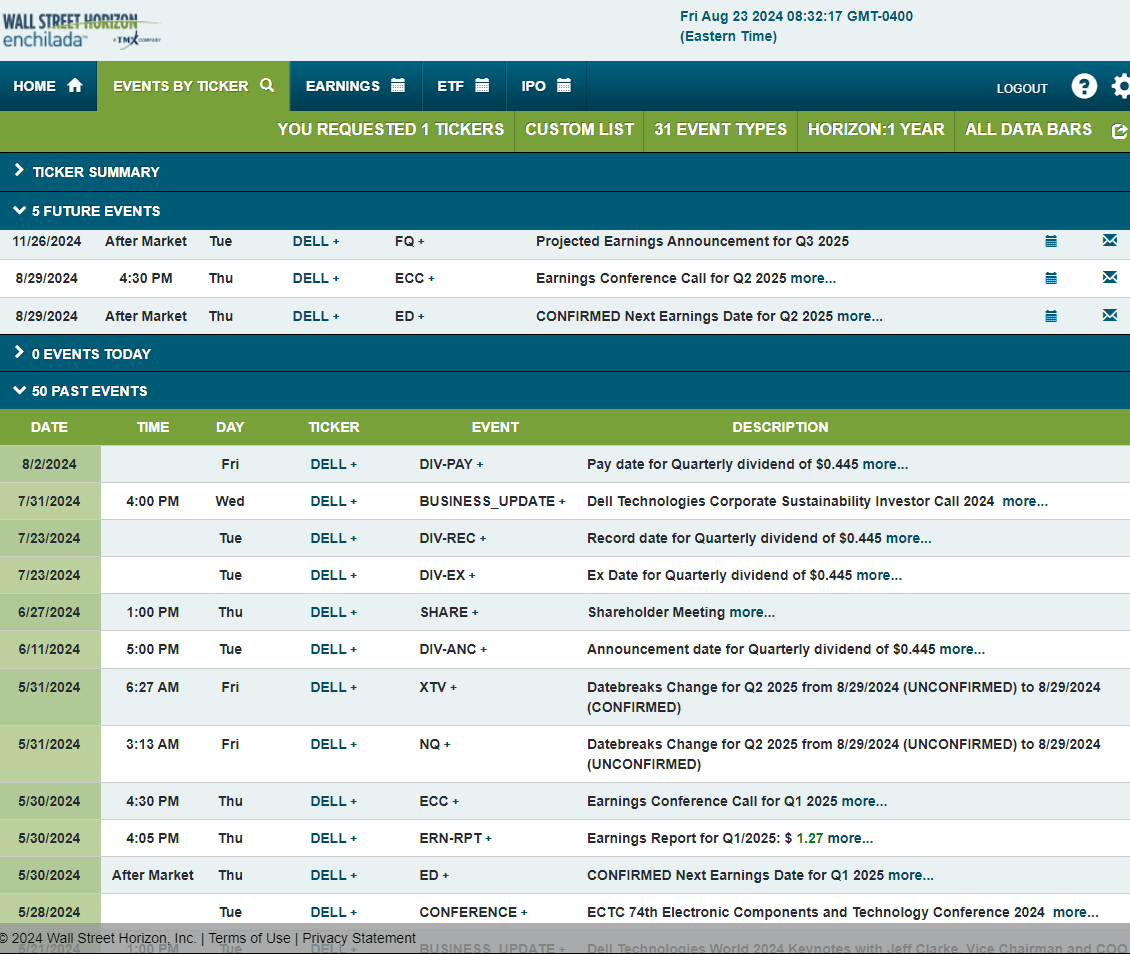The height and width of the screenshot is (954, 1130).
Task: Click the All Data Bars option
Action: click(1028, 130)
